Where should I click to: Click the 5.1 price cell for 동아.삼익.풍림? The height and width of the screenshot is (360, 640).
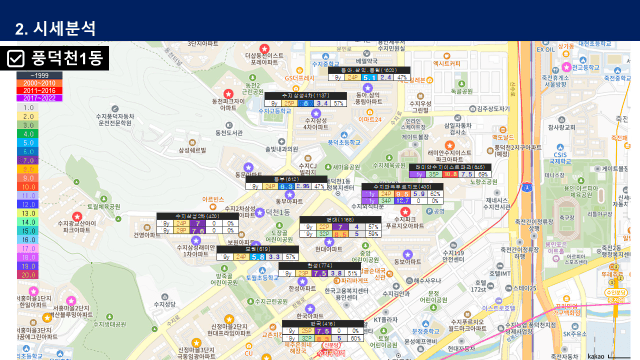click(x=369, y=77)
